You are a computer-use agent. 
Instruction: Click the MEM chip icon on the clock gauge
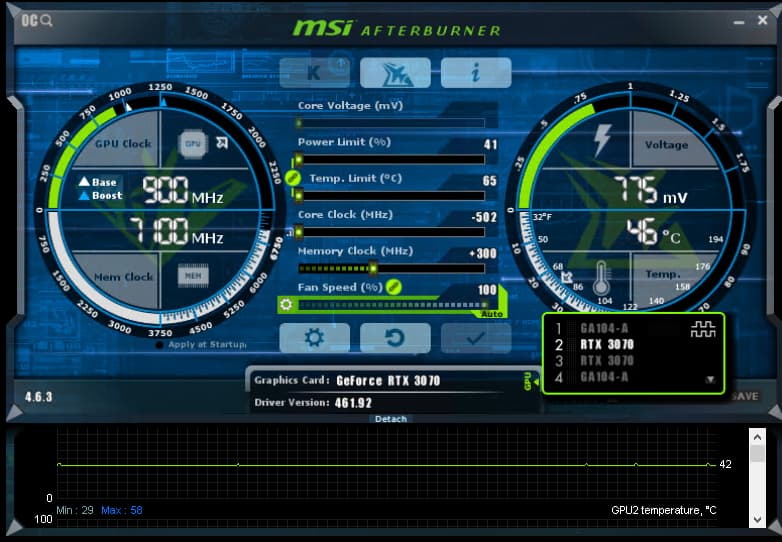click(x=193, y=275)
